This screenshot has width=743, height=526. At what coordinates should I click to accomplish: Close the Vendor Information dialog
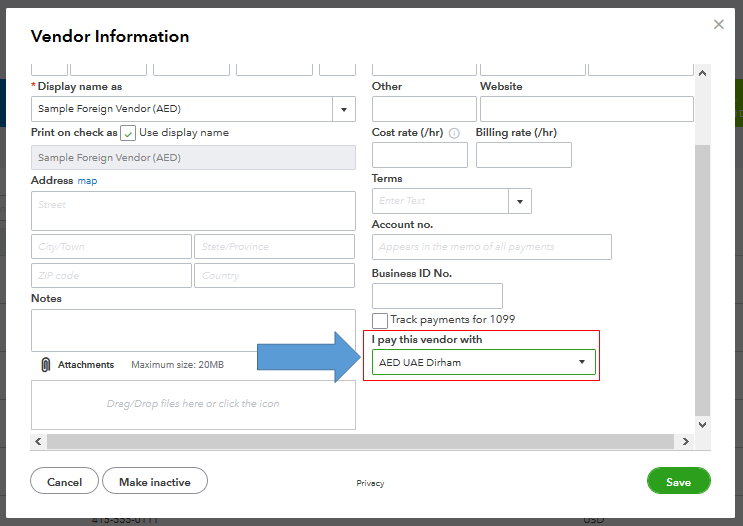click(x=718, y=25)
